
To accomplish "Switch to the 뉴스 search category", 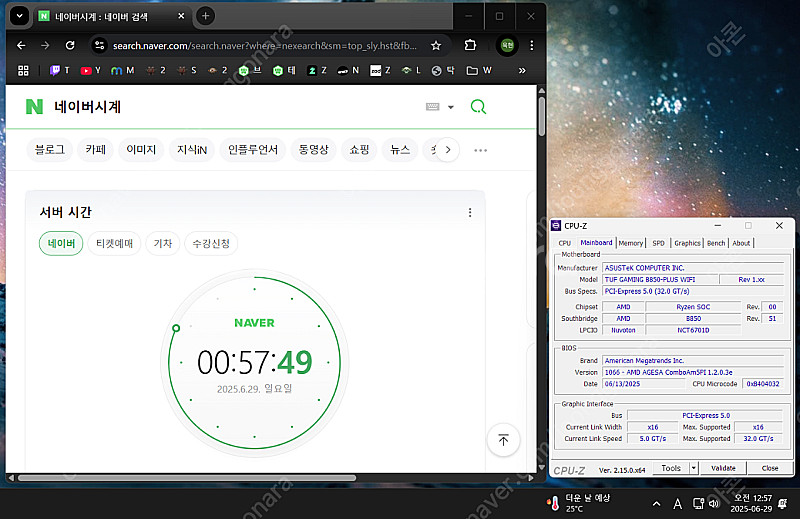I will point(399,150).
